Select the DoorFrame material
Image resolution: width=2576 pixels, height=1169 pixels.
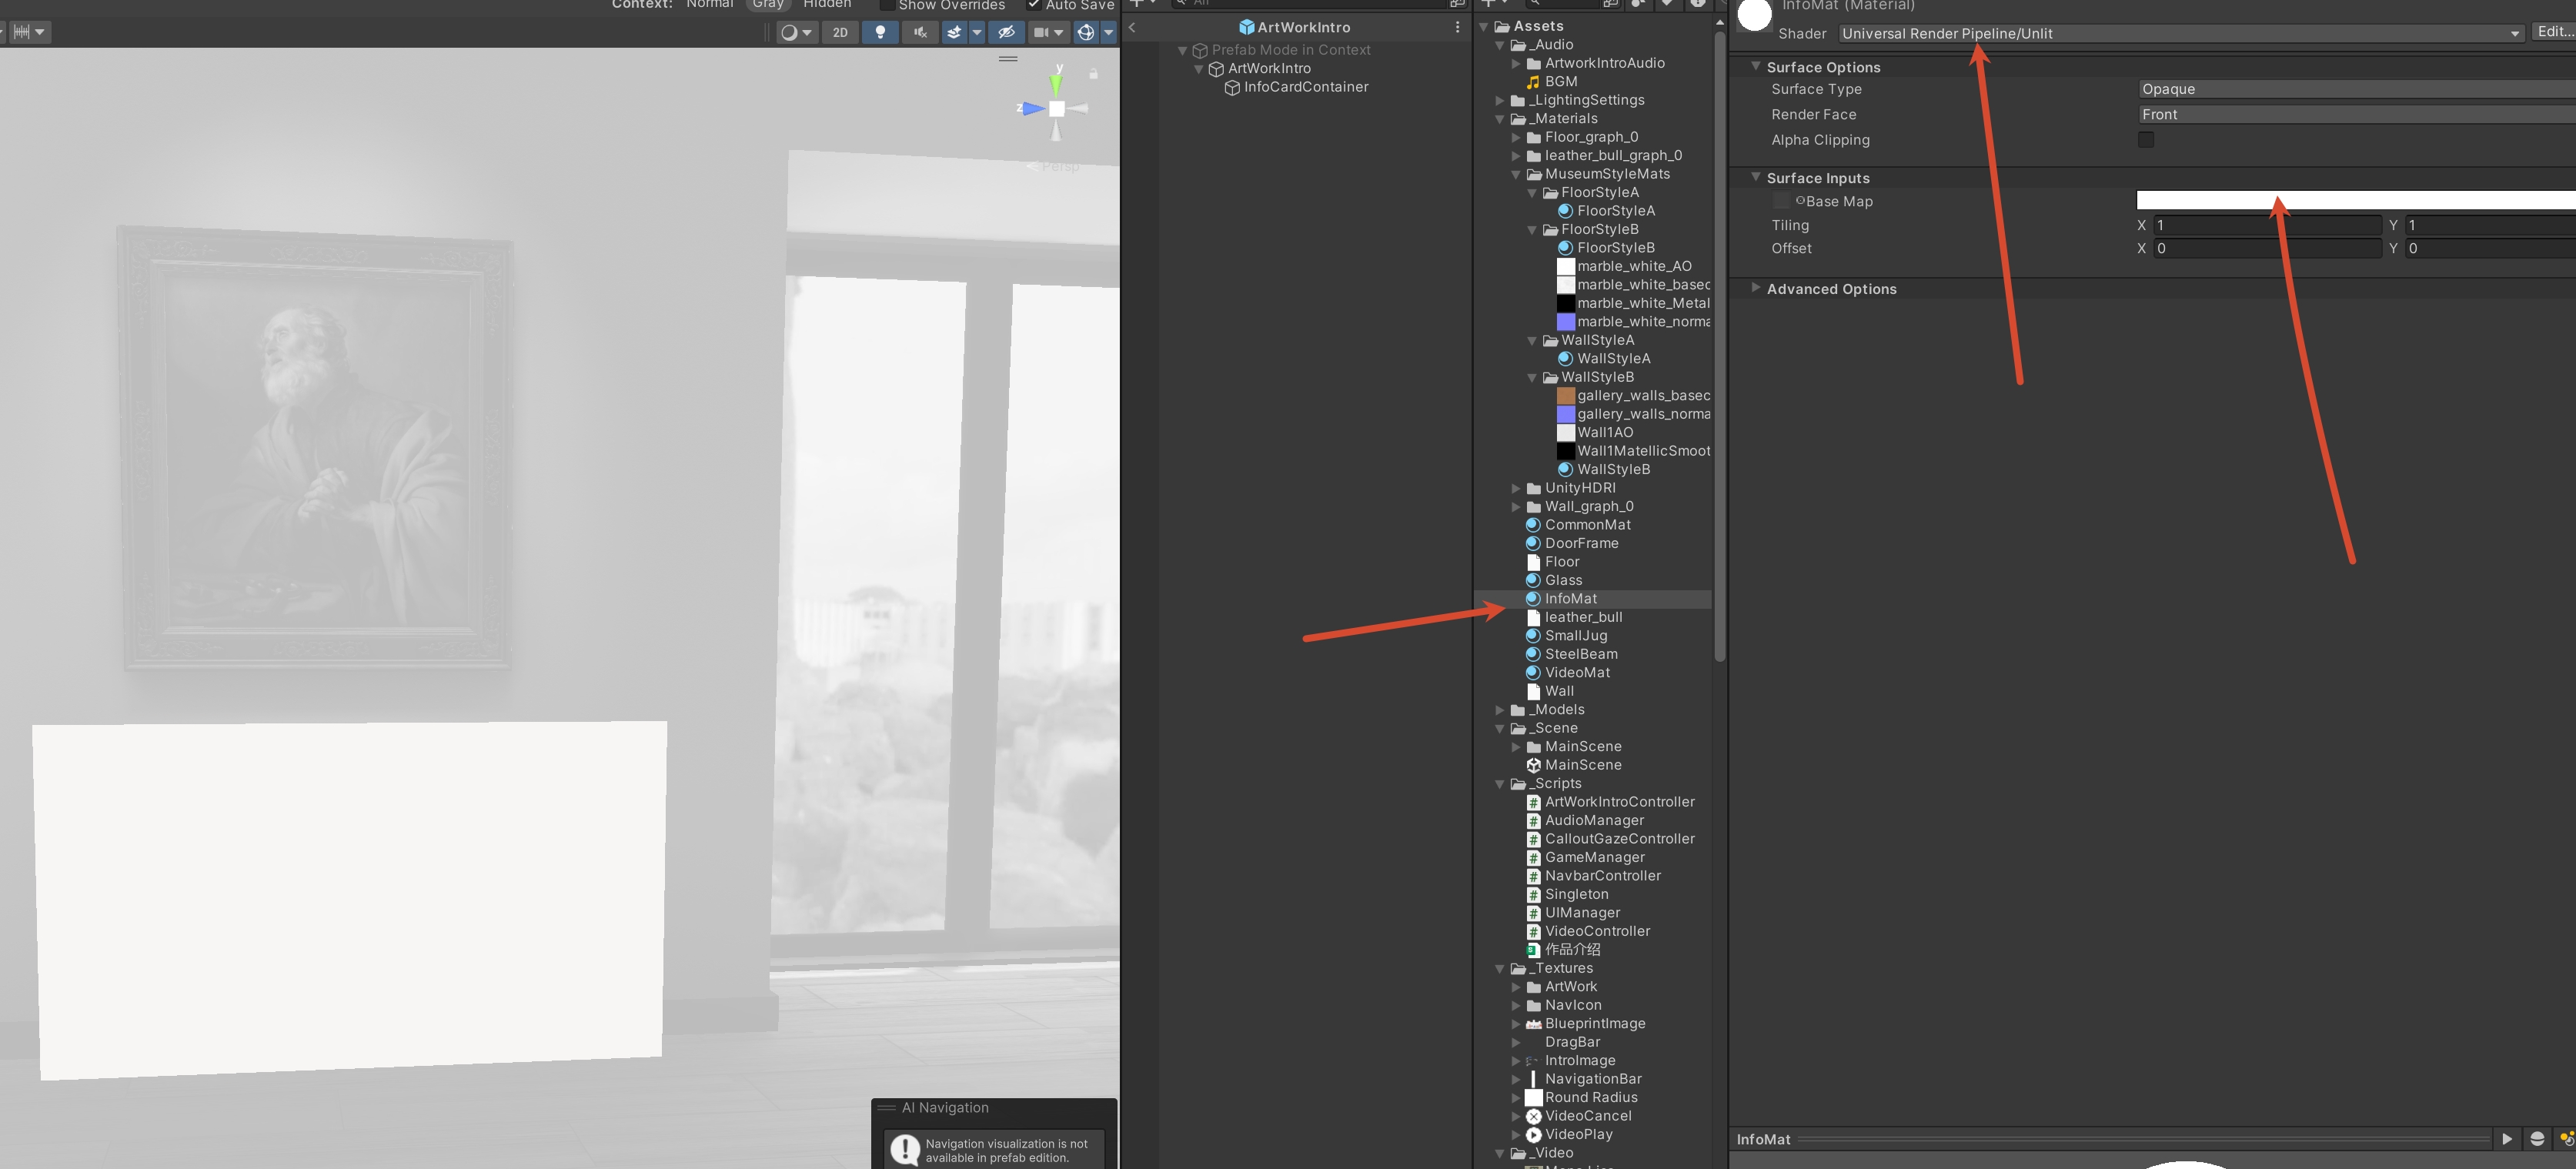[x=1581, y=544]
